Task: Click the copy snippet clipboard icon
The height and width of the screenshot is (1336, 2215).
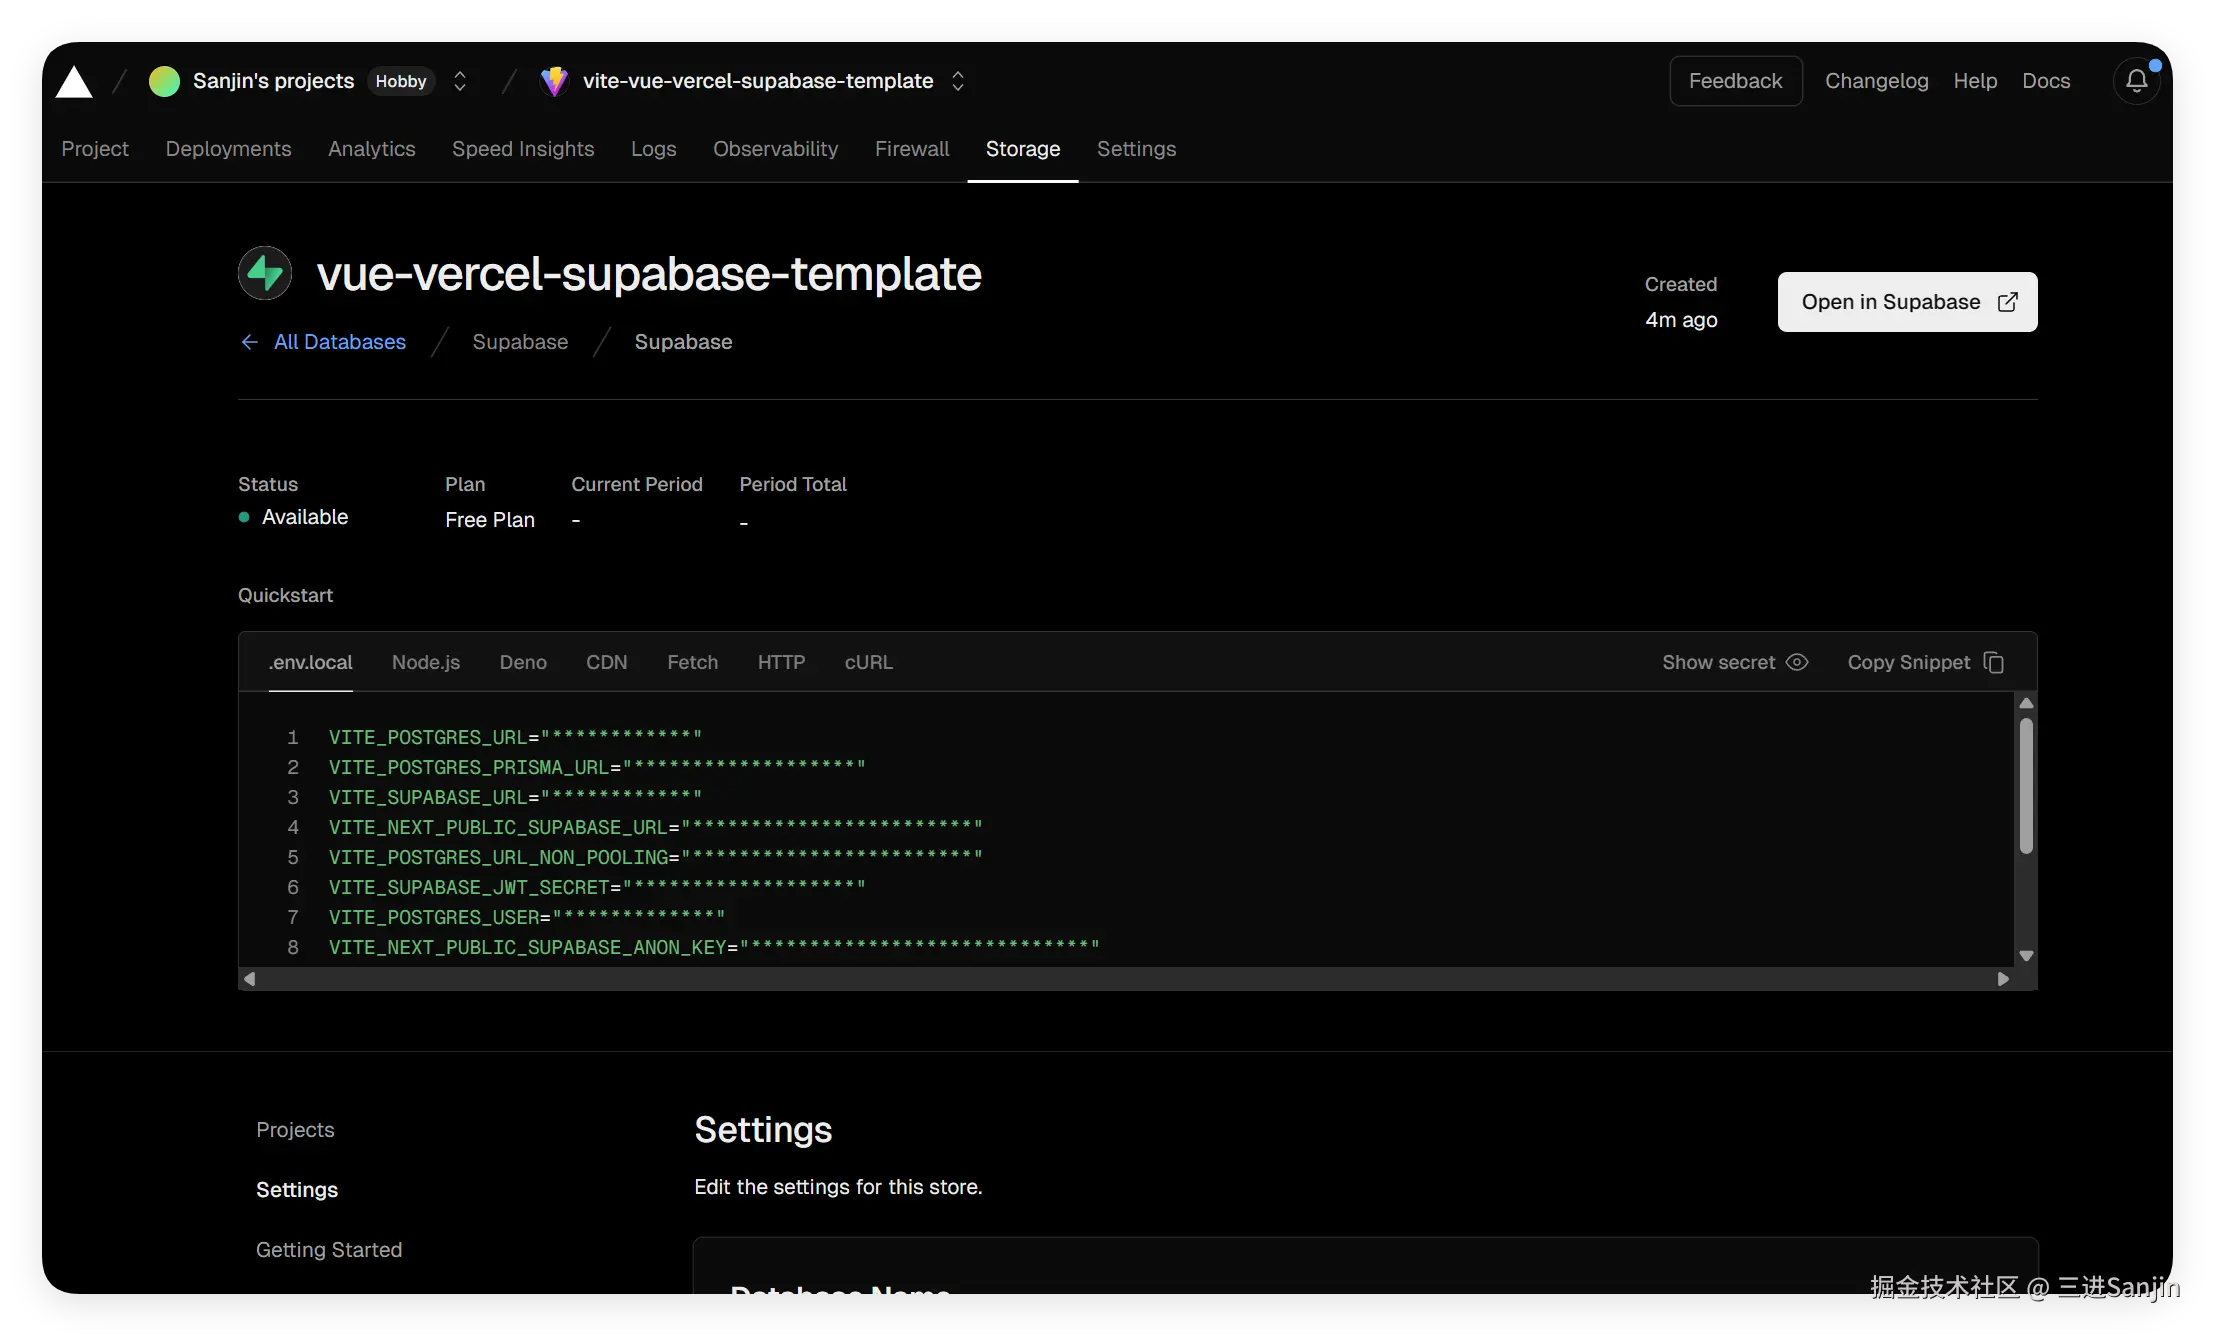Action: 1994,663
